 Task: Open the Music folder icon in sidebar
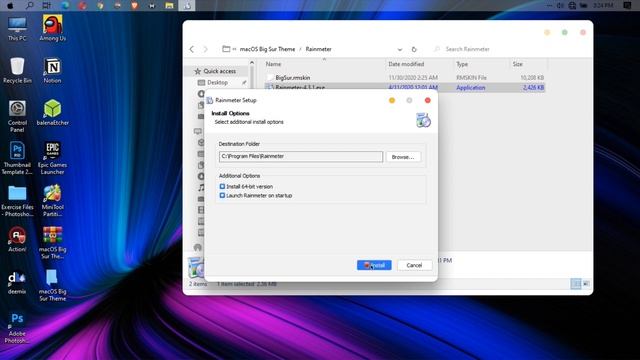pyautogui.click(x=201, y=188)
